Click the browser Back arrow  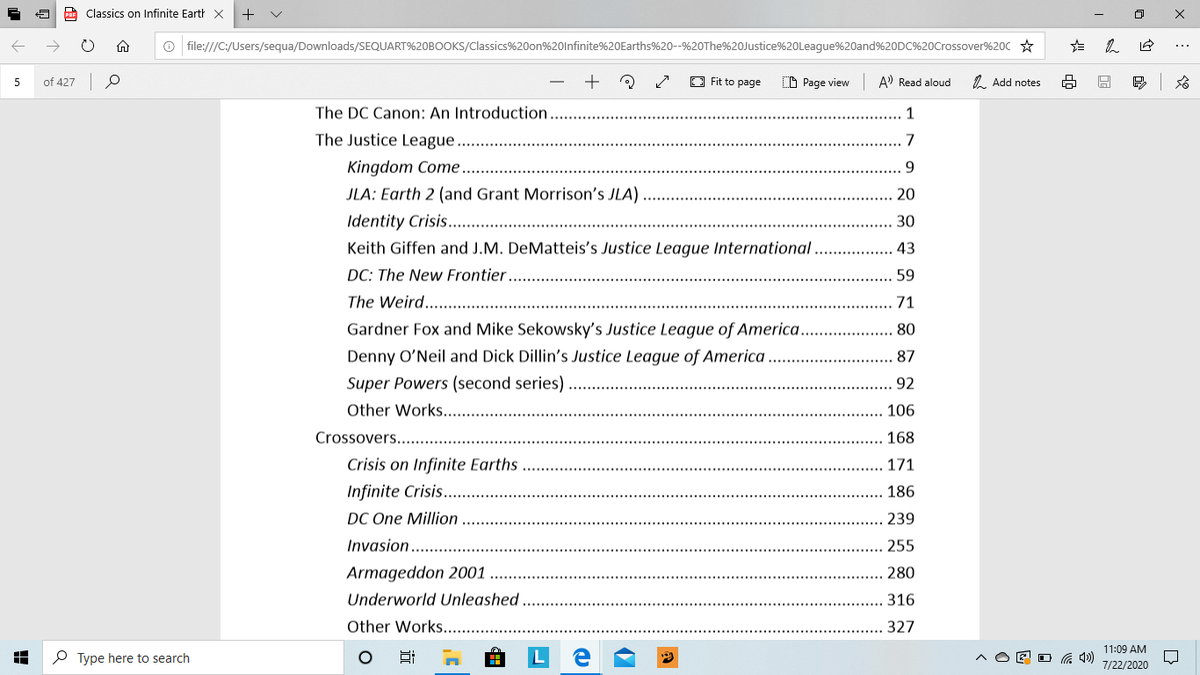[20, 46]
